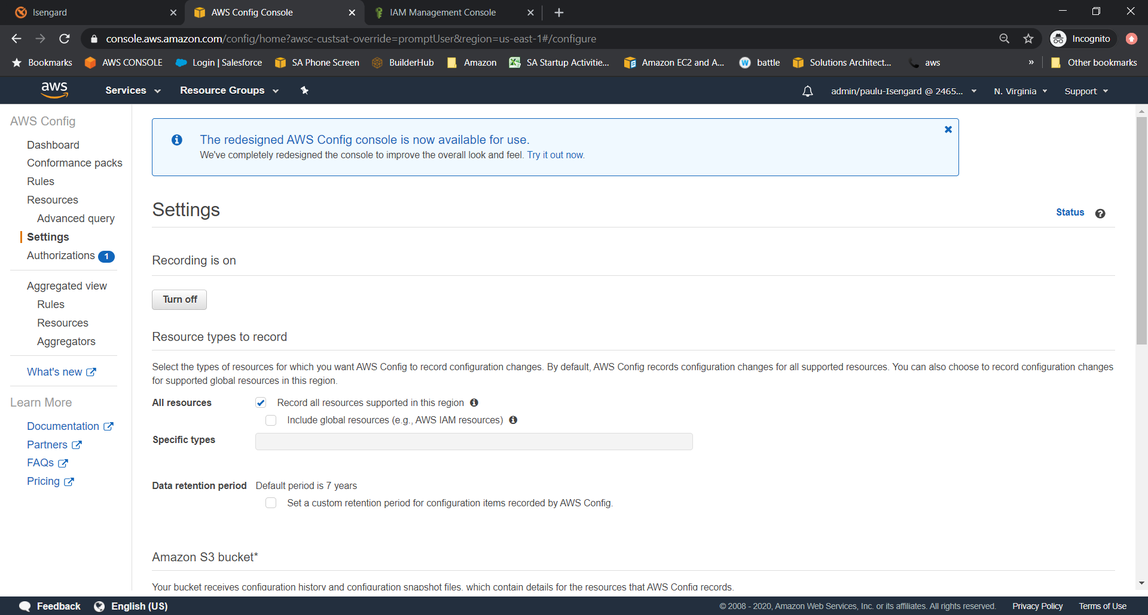Show more bookmarks with the chevron

pos(1031,62)
